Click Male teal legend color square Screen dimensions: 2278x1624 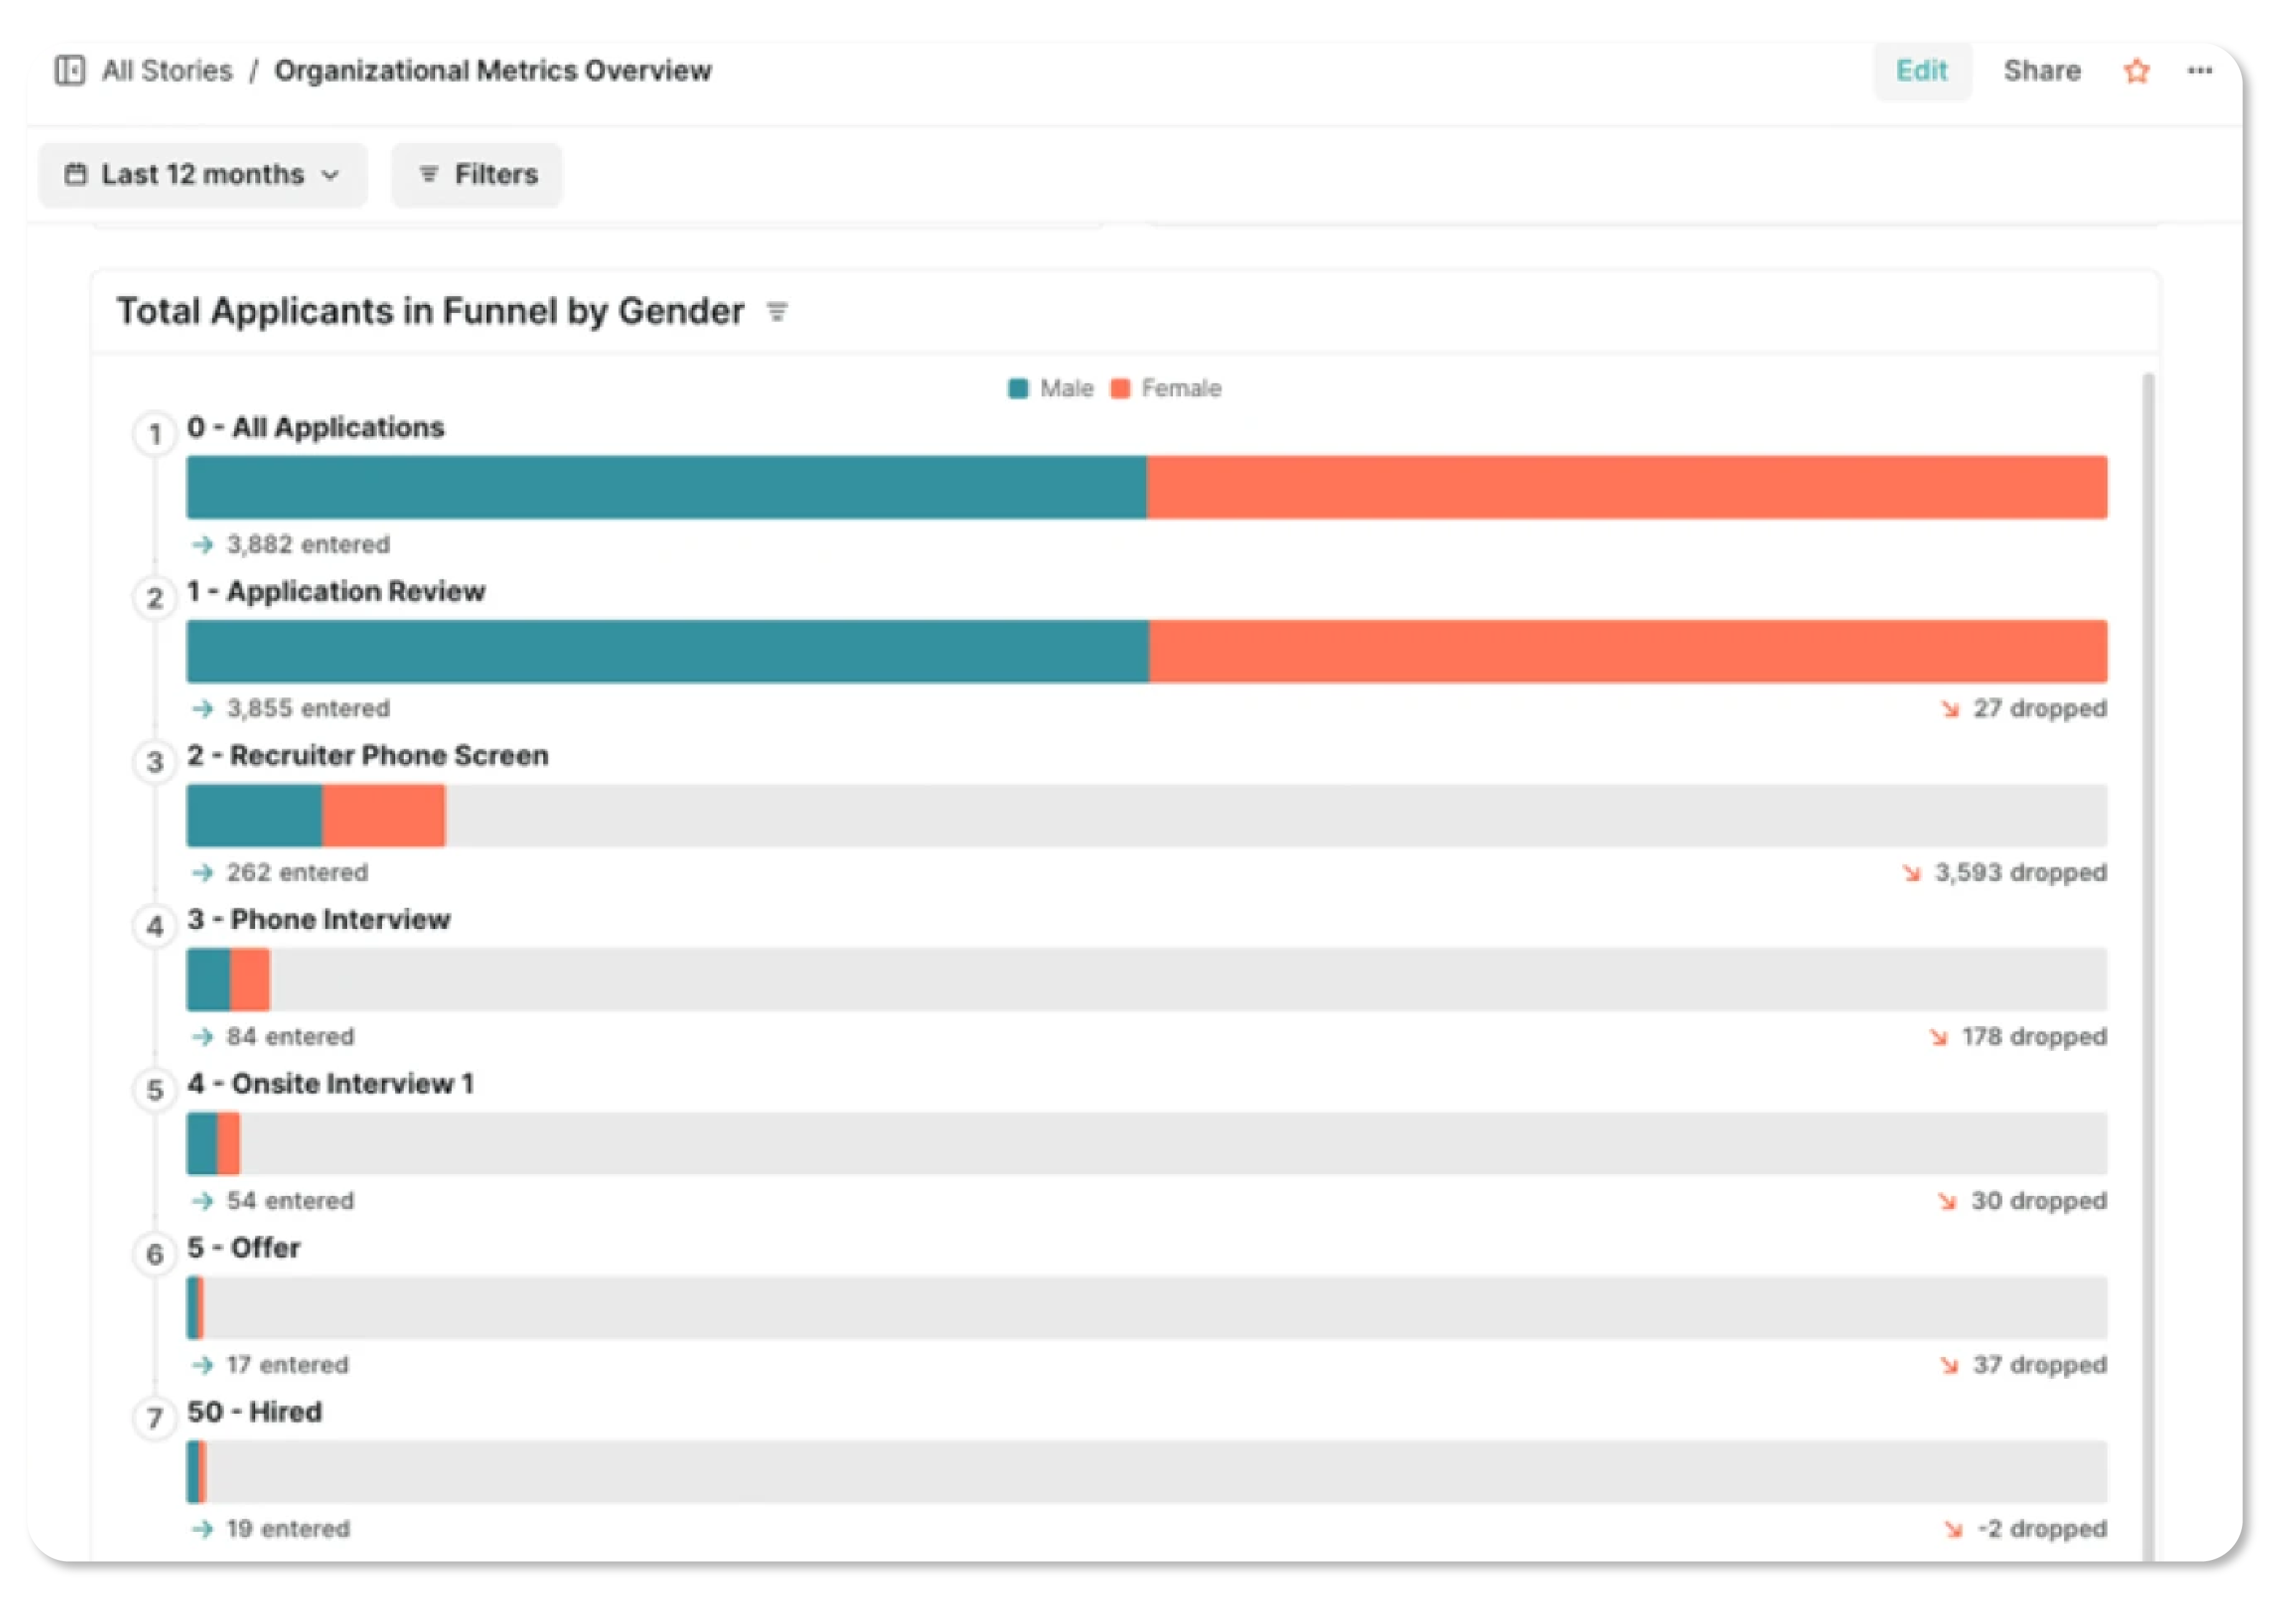1018,389
